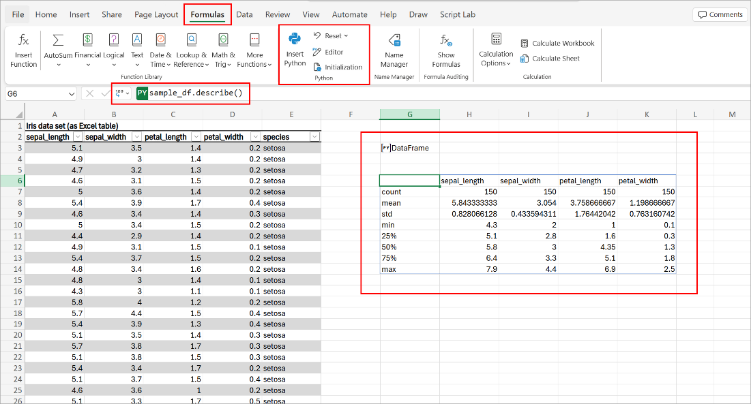Click the Name Box showing G6
The image size is (751, 404).
pyautogui.click(x=30, y=93)
